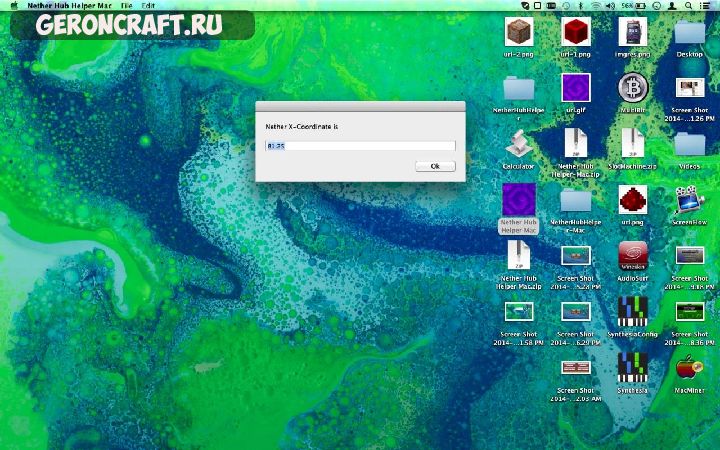Image resolution: width=720 pixels, height=450 pixels.
Task: Click the shield icon in menu bar
Action: (525, 6)
